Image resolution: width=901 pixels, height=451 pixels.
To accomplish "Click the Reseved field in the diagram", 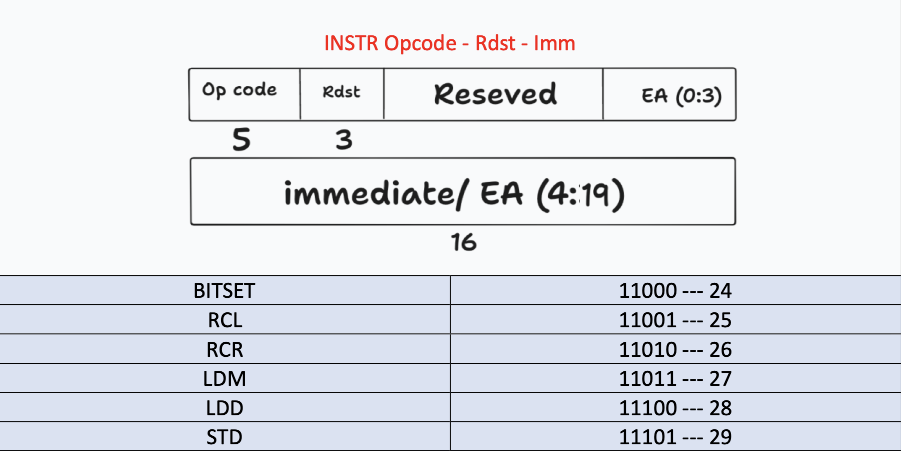I will 493,94.
